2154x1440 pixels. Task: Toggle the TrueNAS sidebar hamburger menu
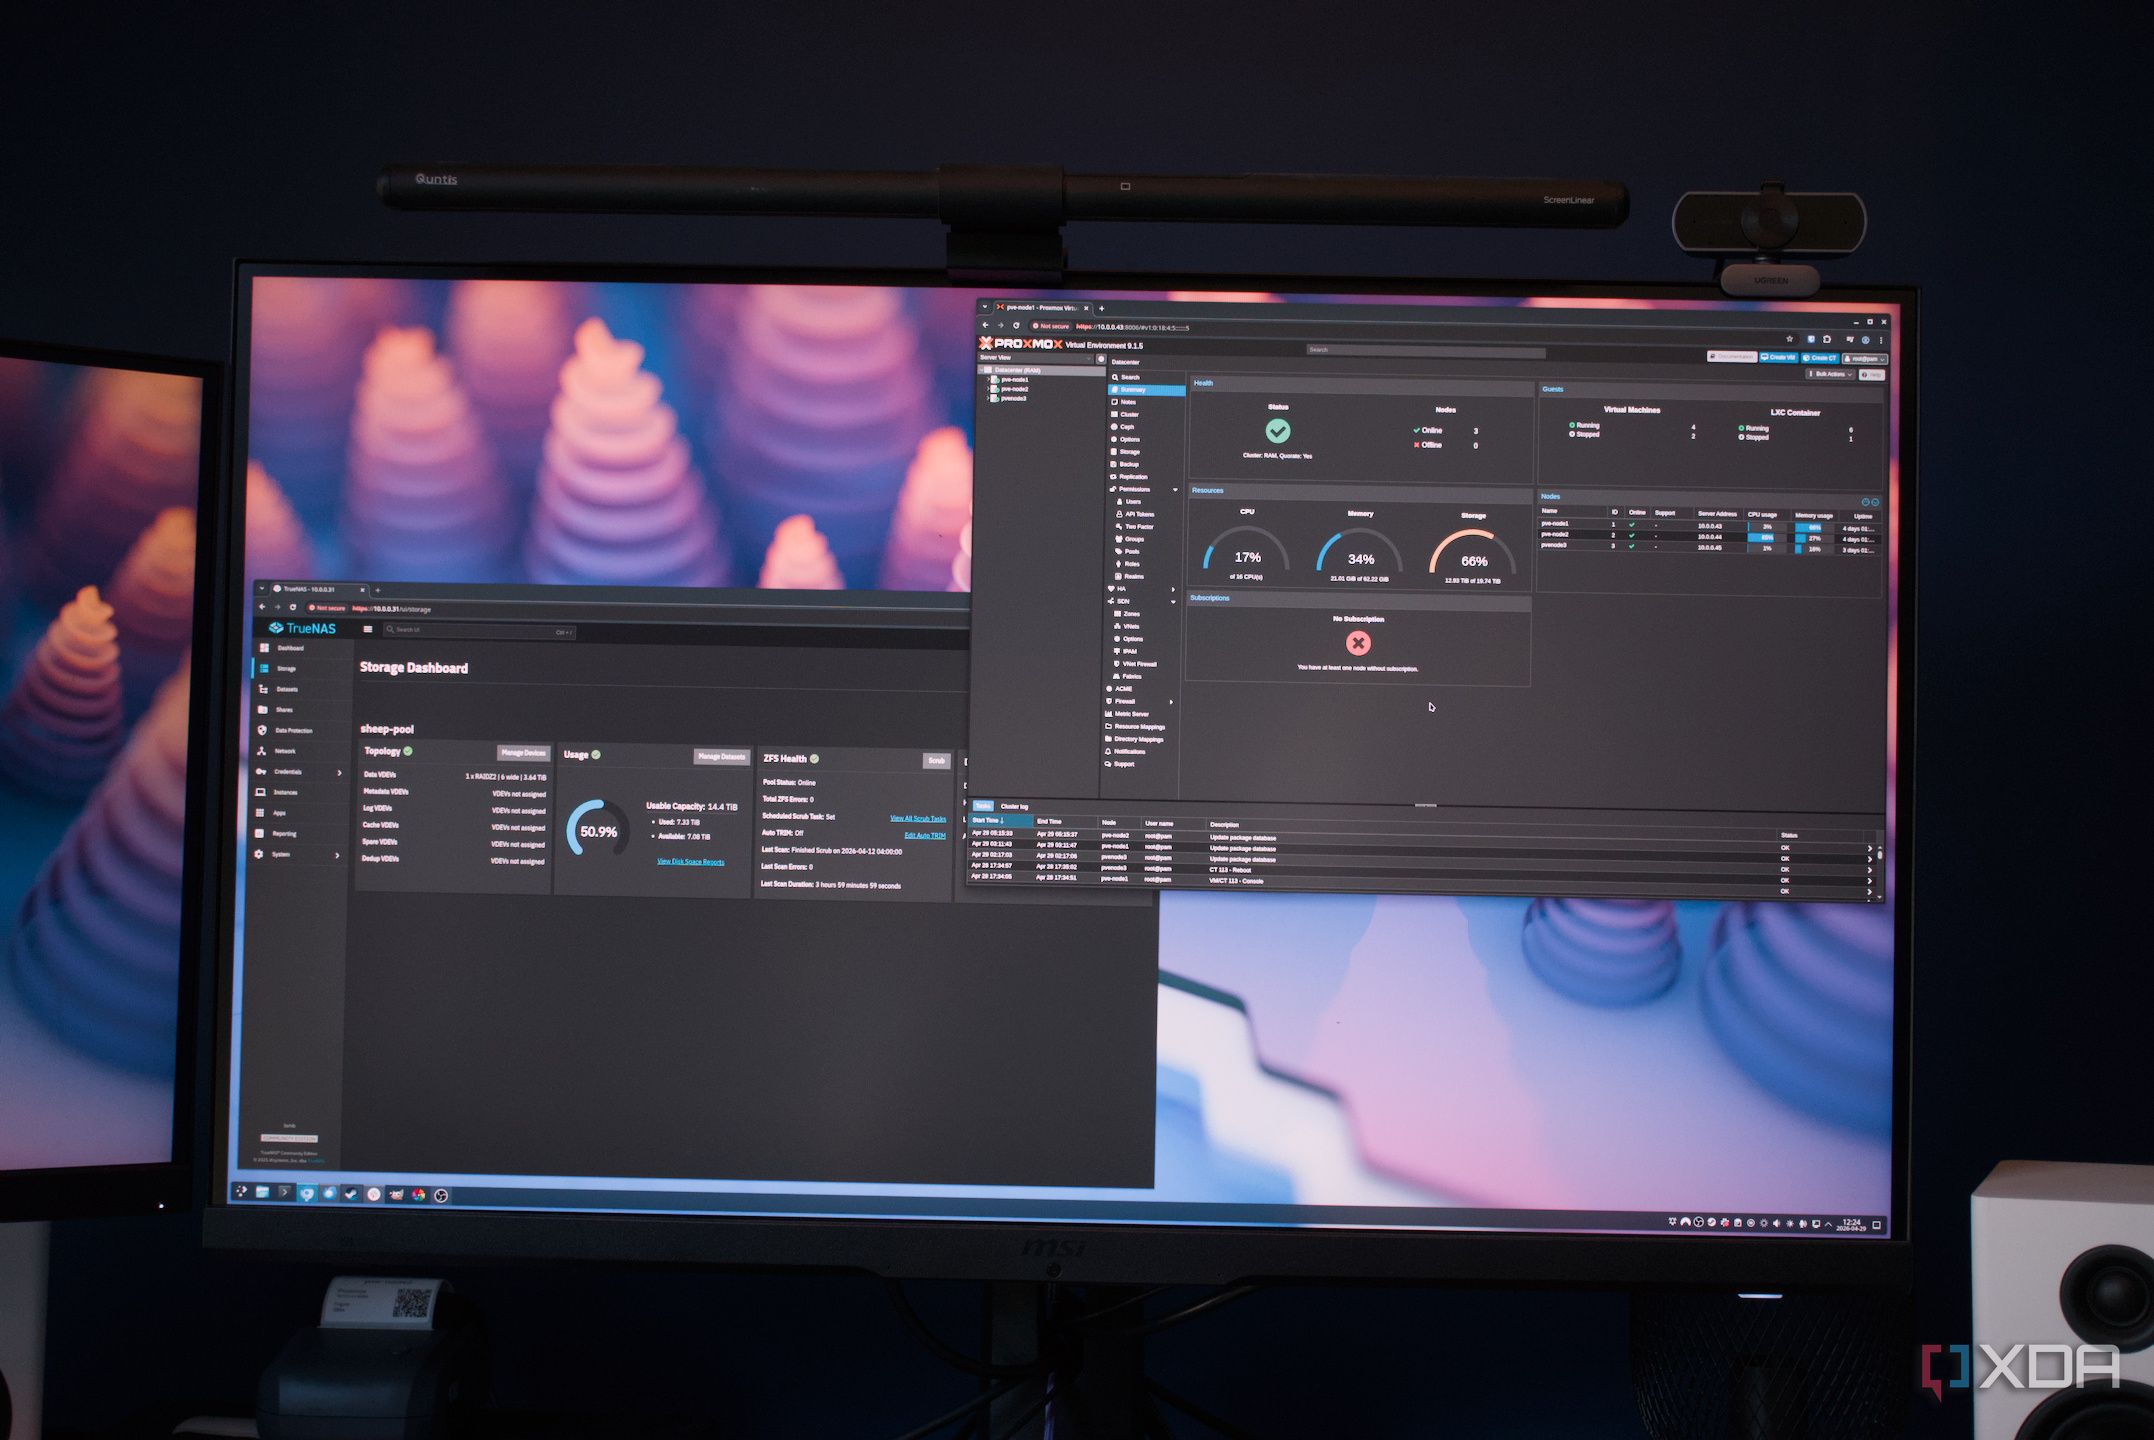pos(368,629)
